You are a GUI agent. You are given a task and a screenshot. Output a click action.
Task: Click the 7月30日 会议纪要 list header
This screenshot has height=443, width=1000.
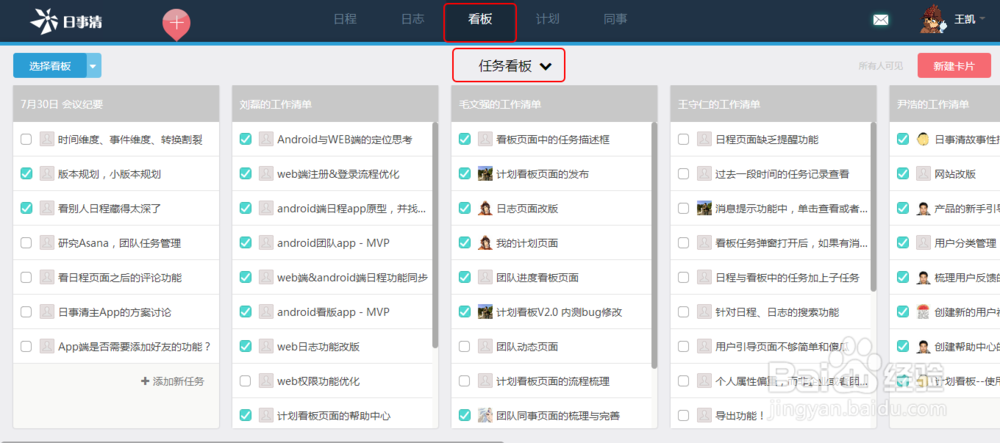click(116, 104)
